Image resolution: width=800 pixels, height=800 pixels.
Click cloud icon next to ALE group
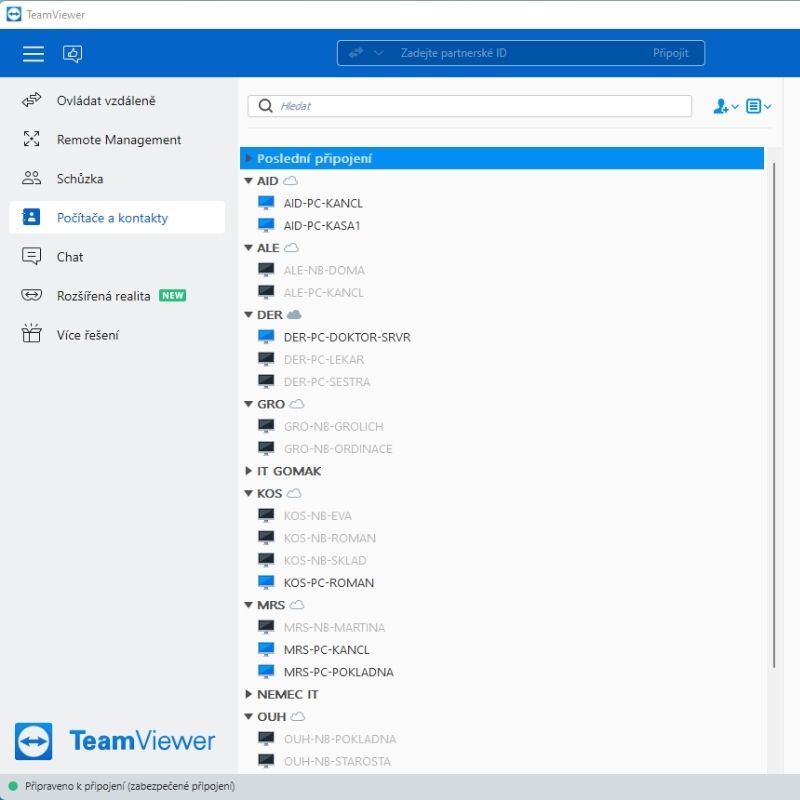[x=291, y=247]
